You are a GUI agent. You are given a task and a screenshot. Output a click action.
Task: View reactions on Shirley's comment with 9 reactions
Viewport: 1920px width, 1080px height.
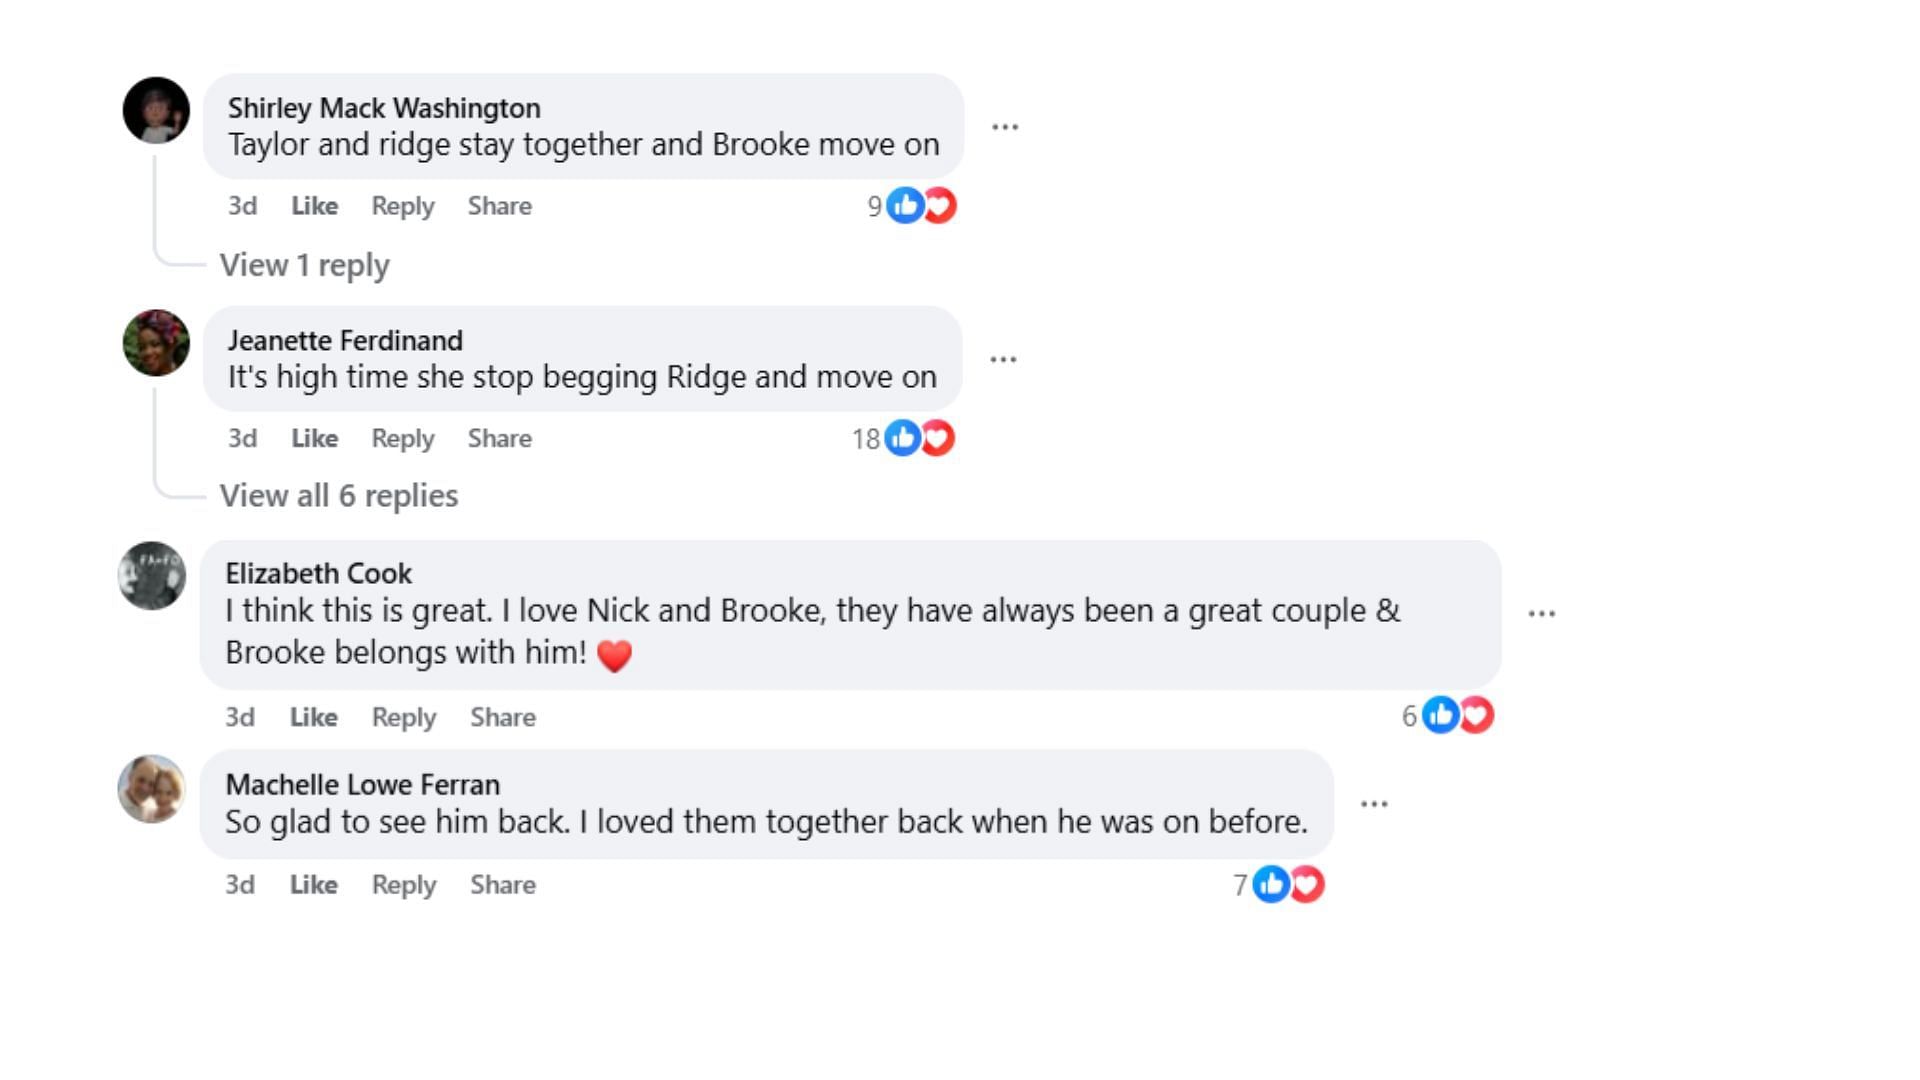click(x=912, y=206)
